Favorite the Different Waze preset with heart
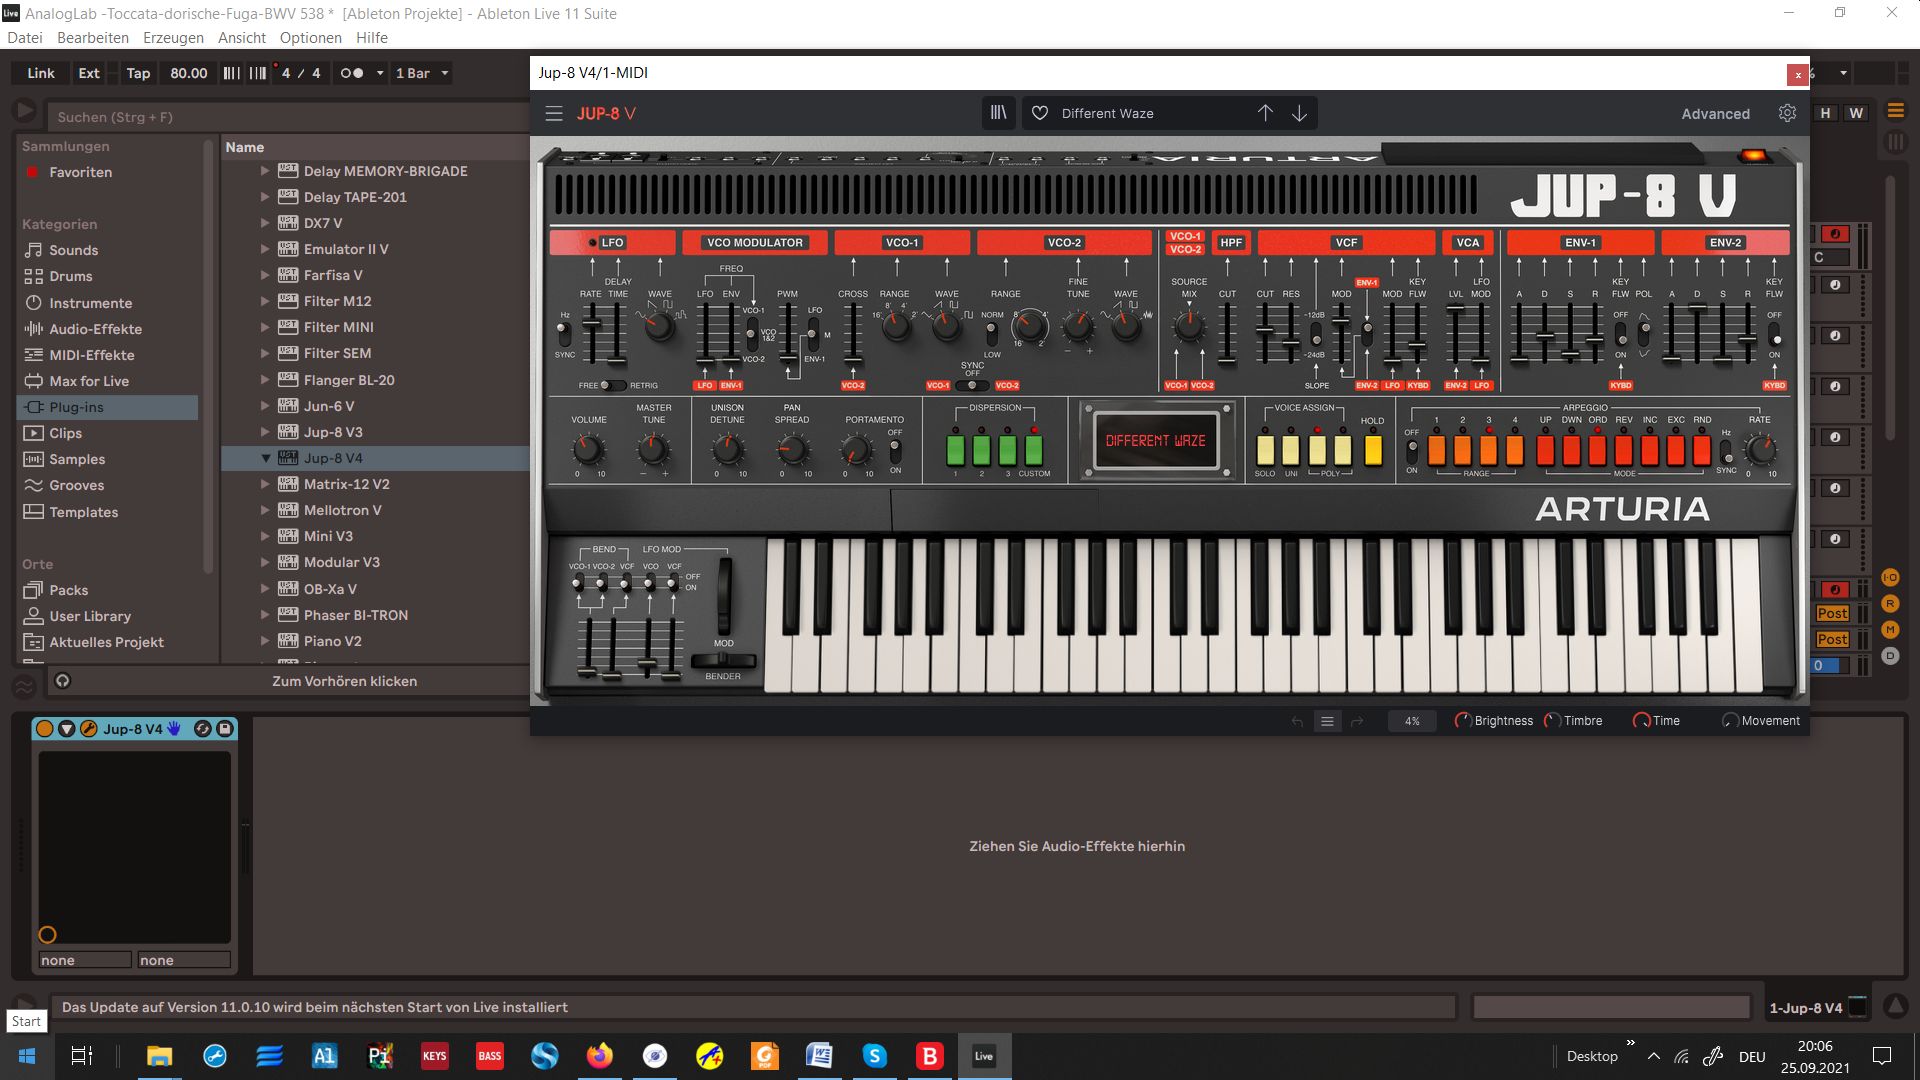1920x1080 pixels. tap(1040, 113)
